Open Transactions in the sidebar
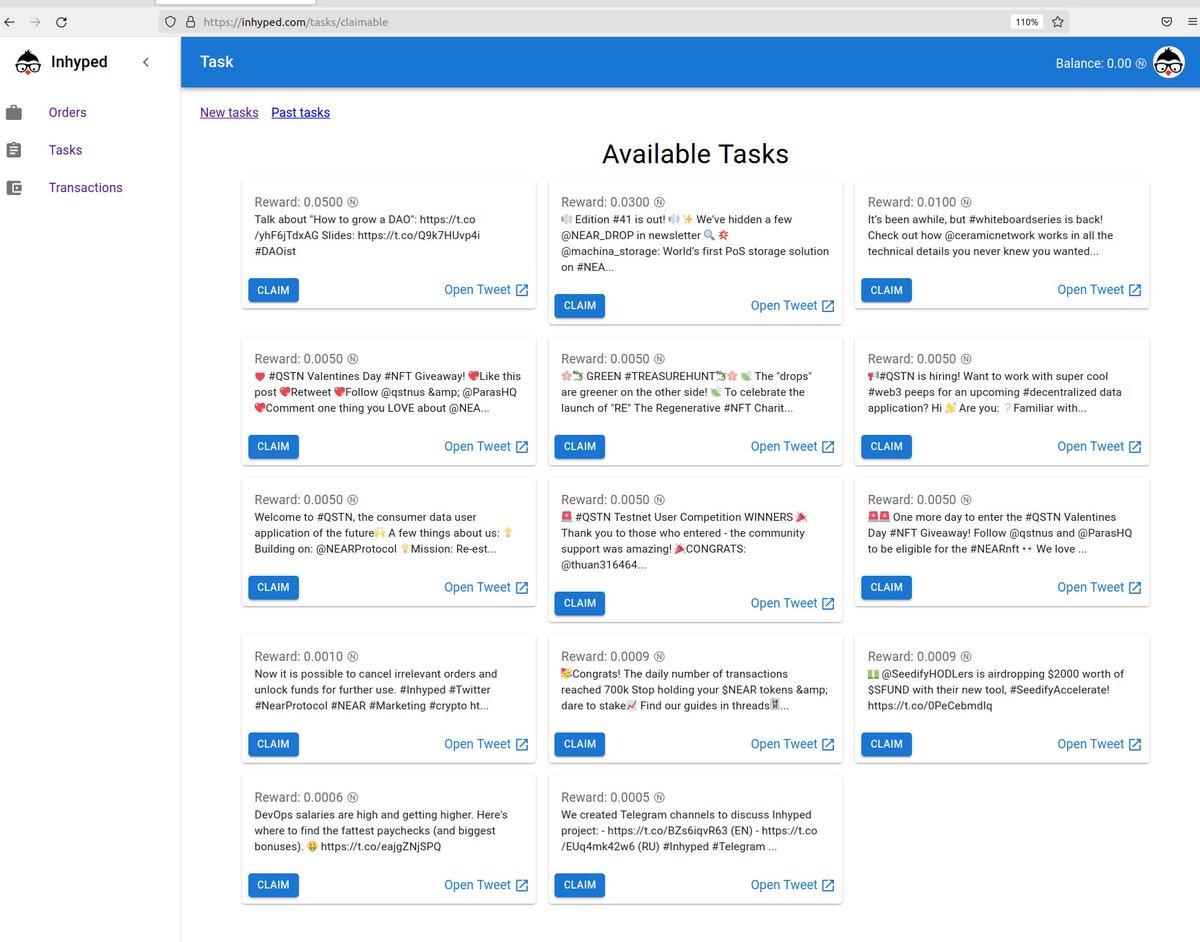 pos(86,188)
